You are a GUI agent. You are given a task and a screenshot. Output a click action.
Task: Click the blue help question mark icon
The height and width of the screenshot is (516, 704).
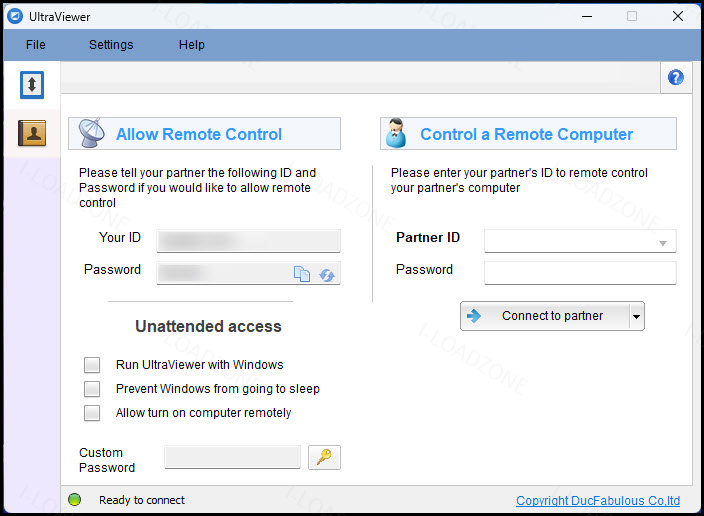click(x=675, y=78)
